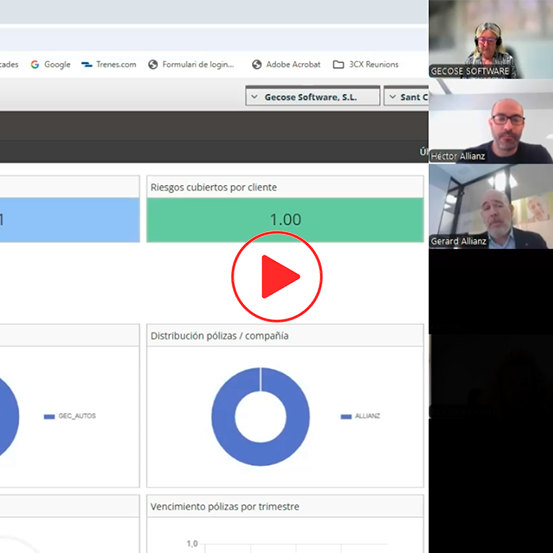Screen dimensions: 553x553
Task: Click the Trenes.com favicon
Action: pyautogui.click(x=86, y=65)
